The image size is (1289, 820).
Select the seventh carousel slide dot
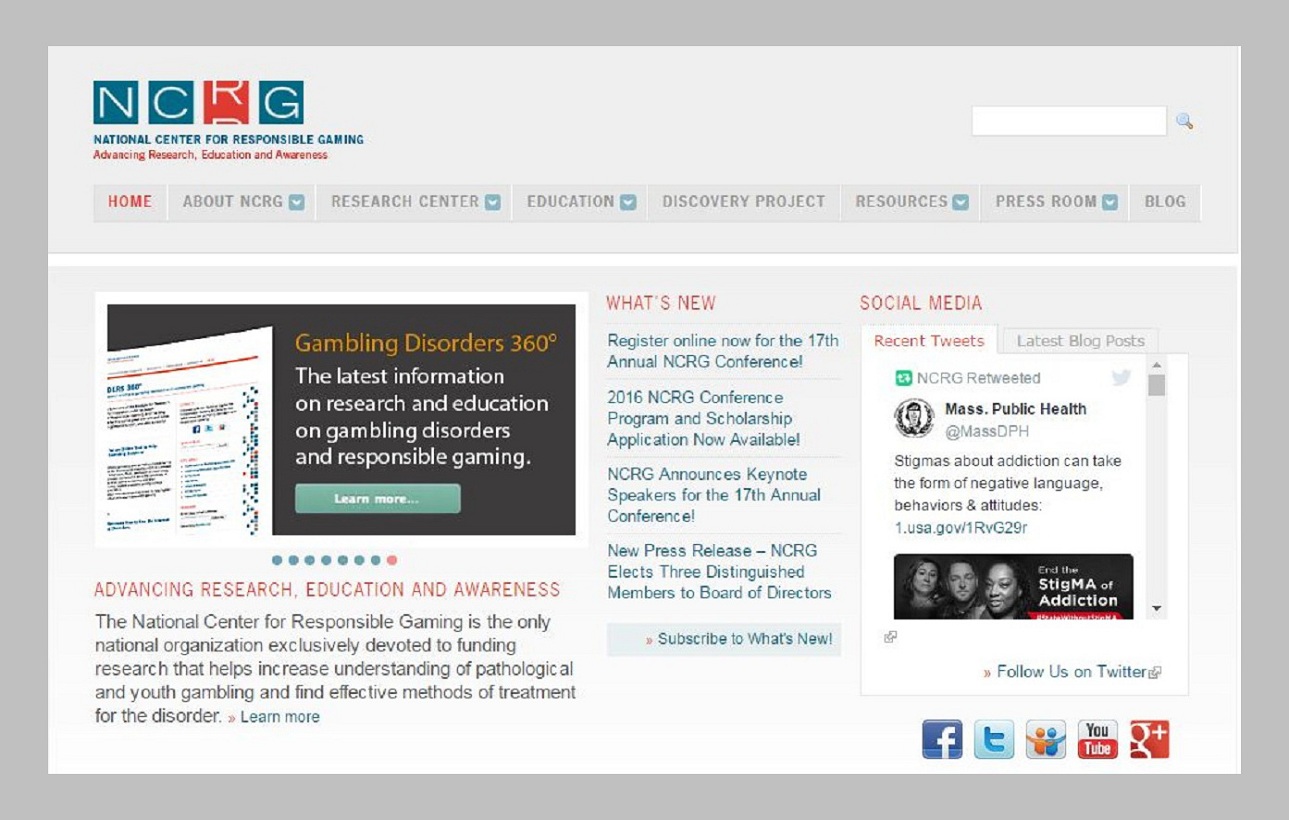(376, 560)
